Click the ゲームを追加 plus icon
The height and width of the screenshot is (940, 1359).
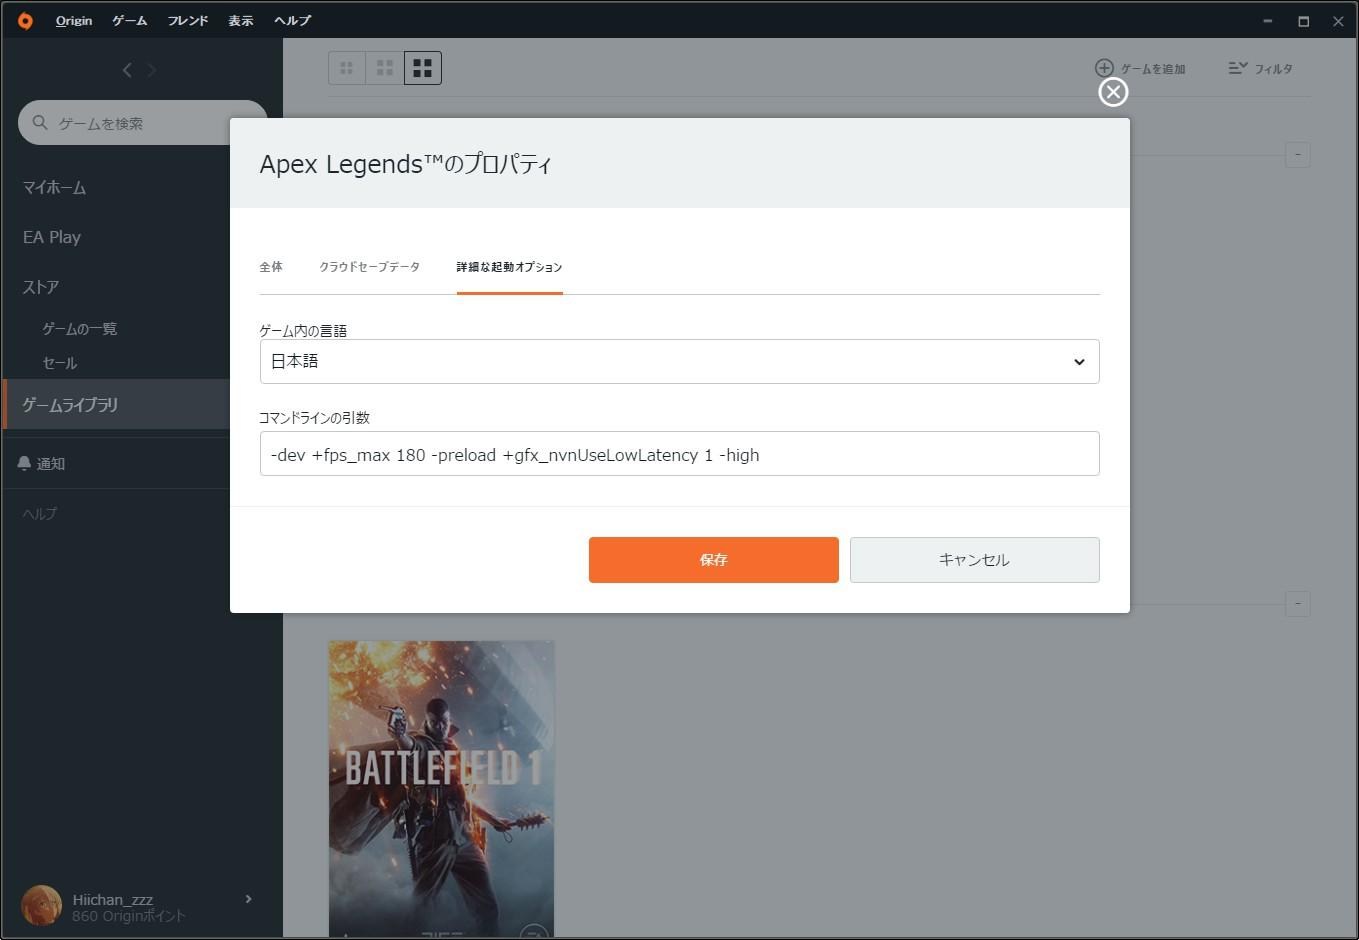pyautogui.click(x=1104, y=68)
